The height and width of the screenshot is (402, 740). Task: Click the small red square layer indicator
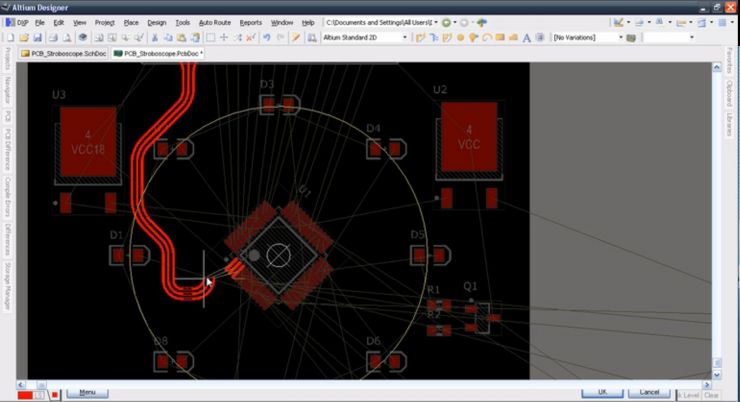[x=55, y=395]
